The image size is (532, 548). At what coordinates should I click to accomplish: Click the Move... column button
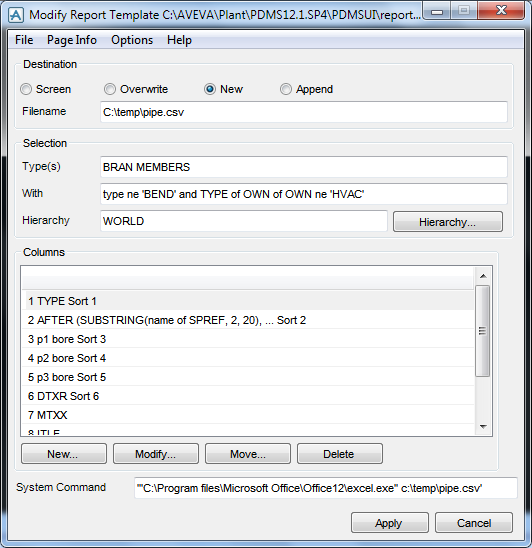248,454
